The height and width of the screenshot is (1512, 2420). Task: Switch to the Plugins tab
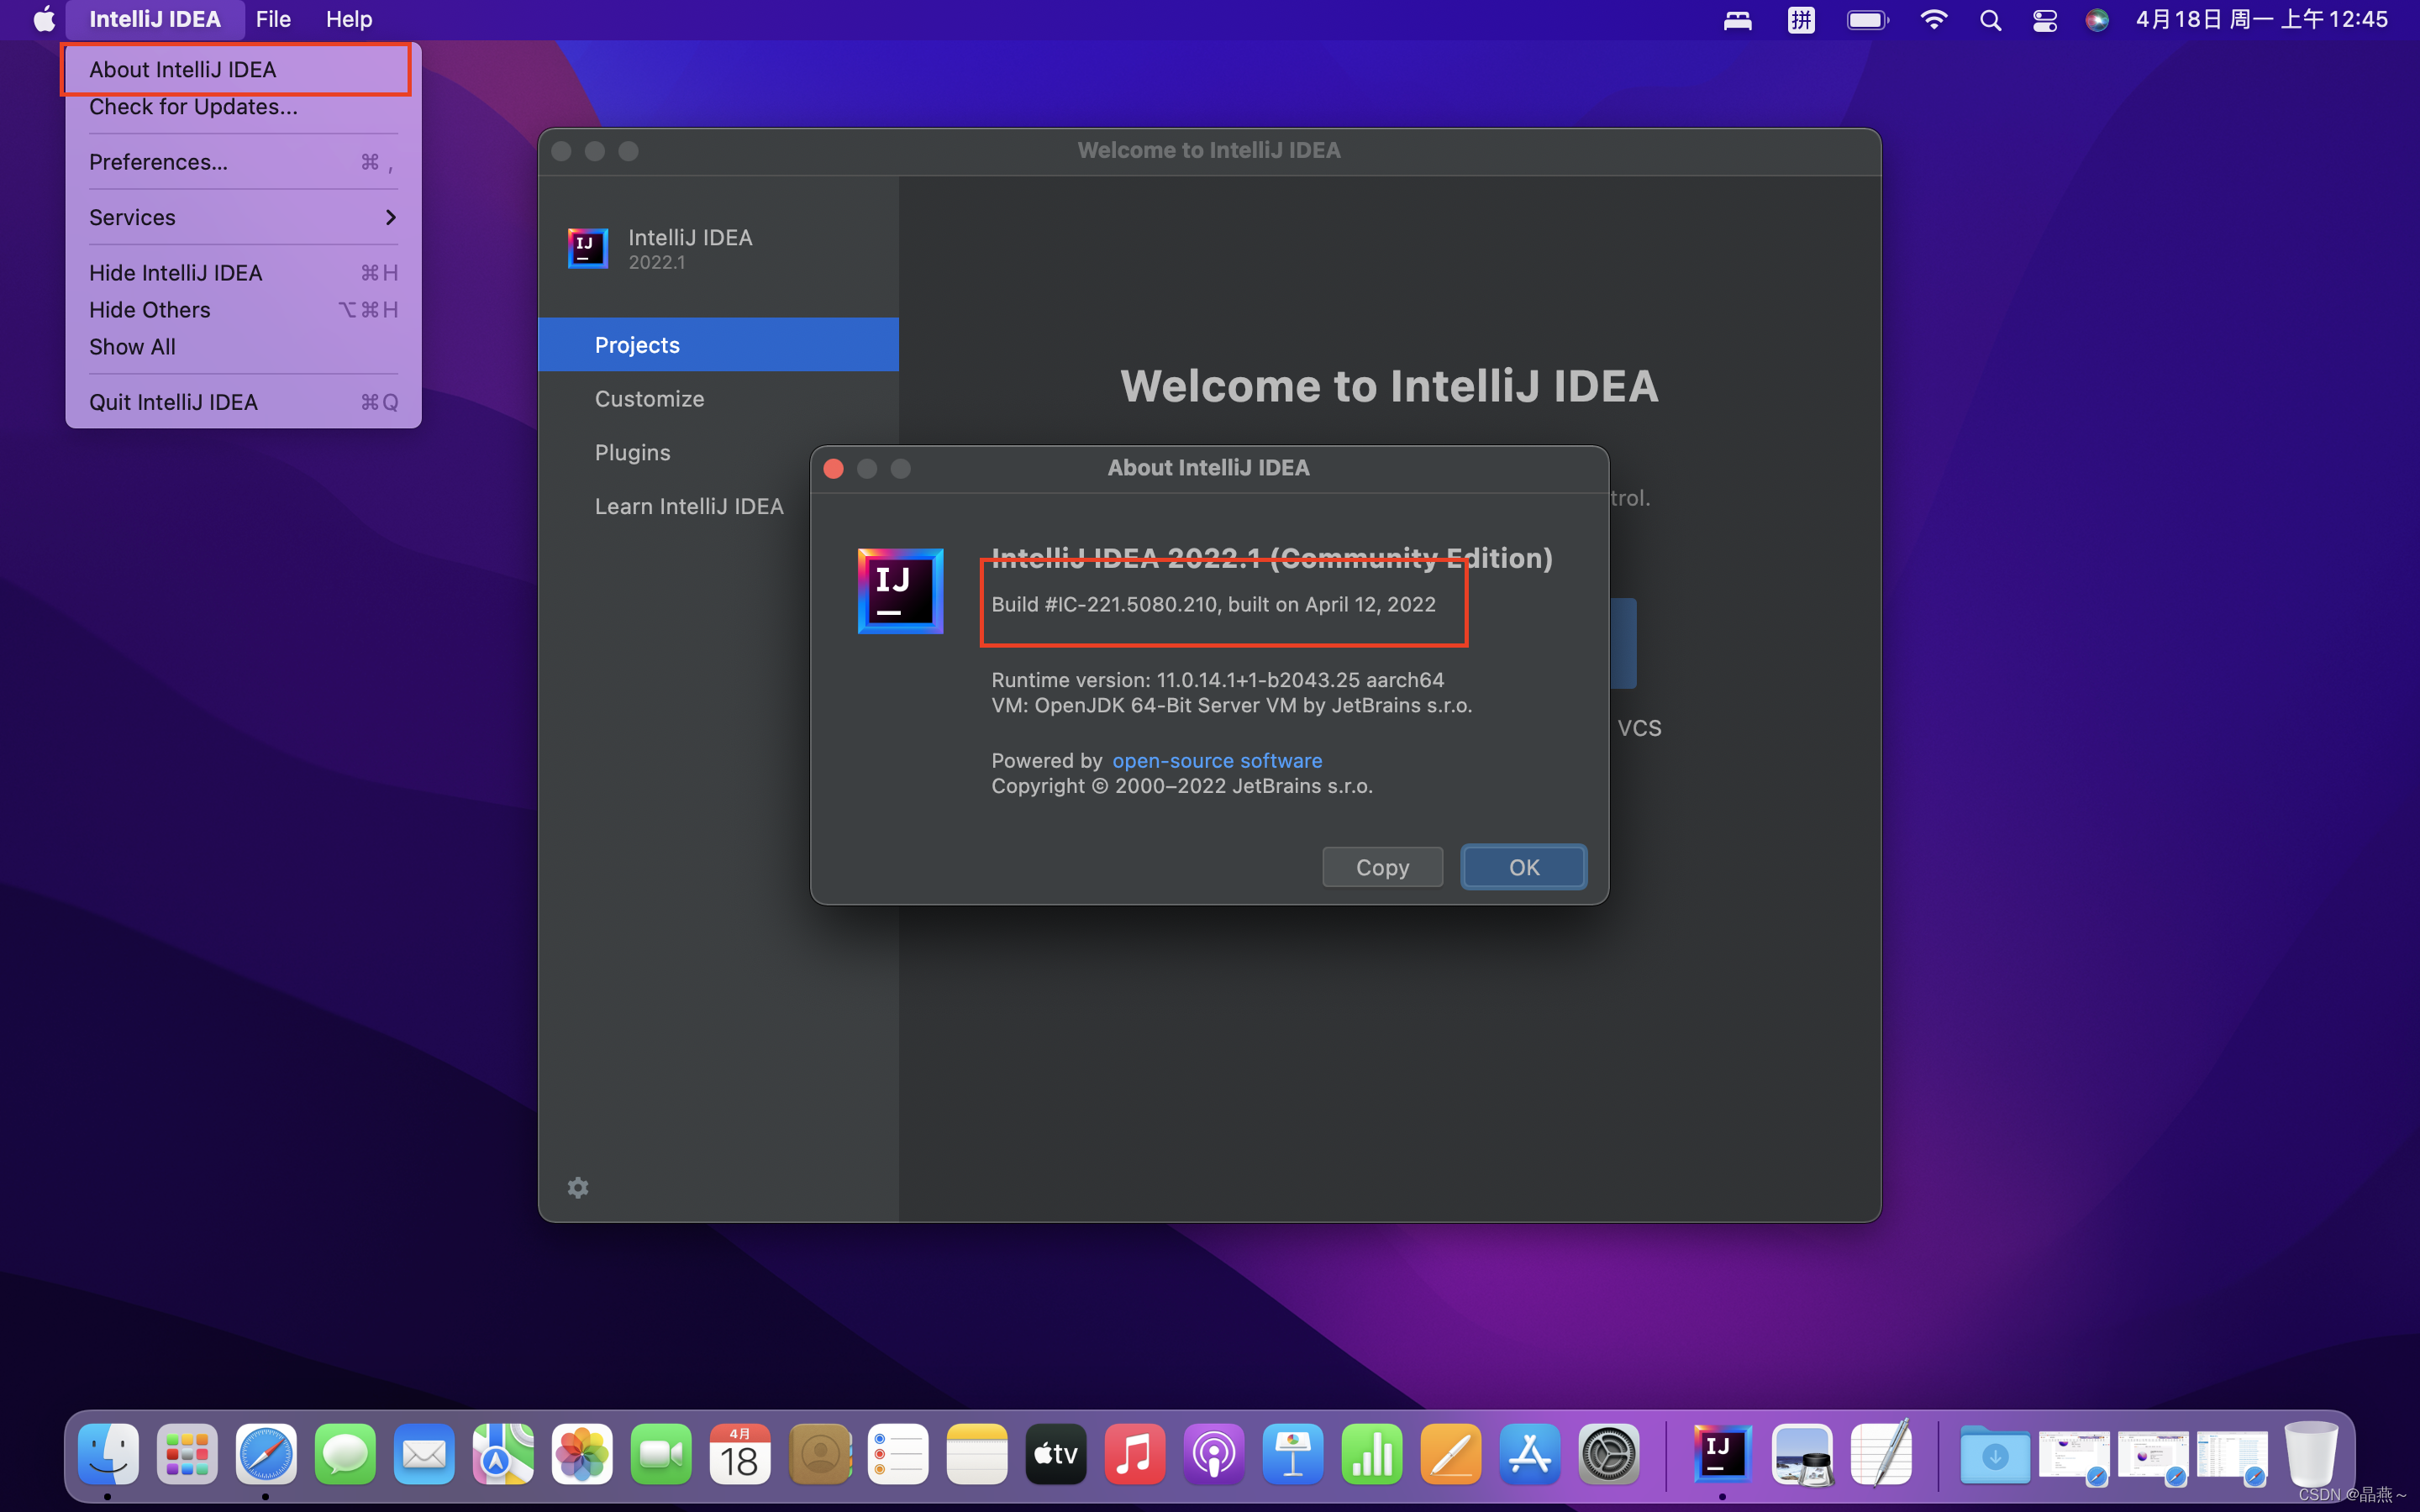[632, 452]
